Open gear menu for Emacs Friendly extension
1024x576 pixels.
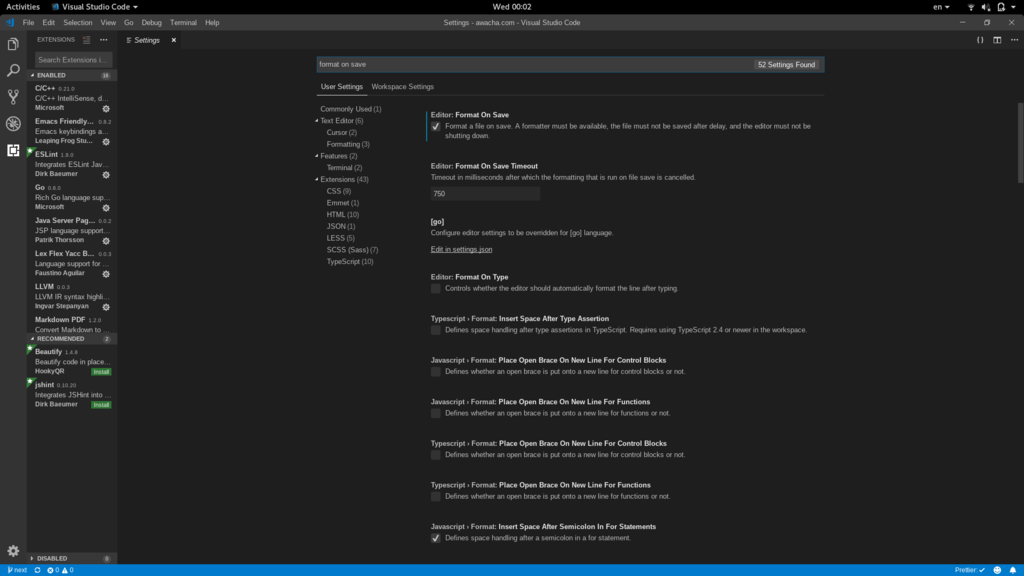pos(106,141)
